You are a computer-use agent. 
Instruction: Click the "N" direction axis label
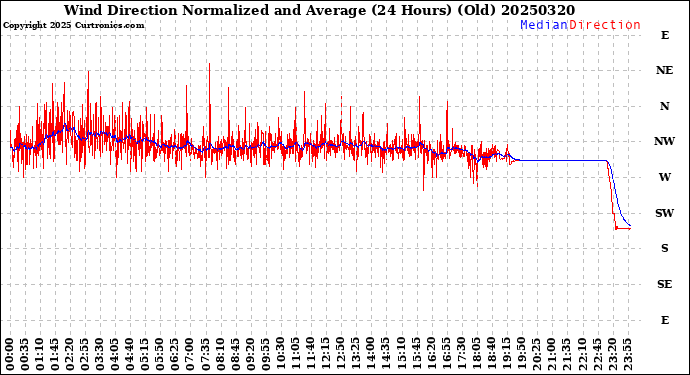(x=664, y=106)
